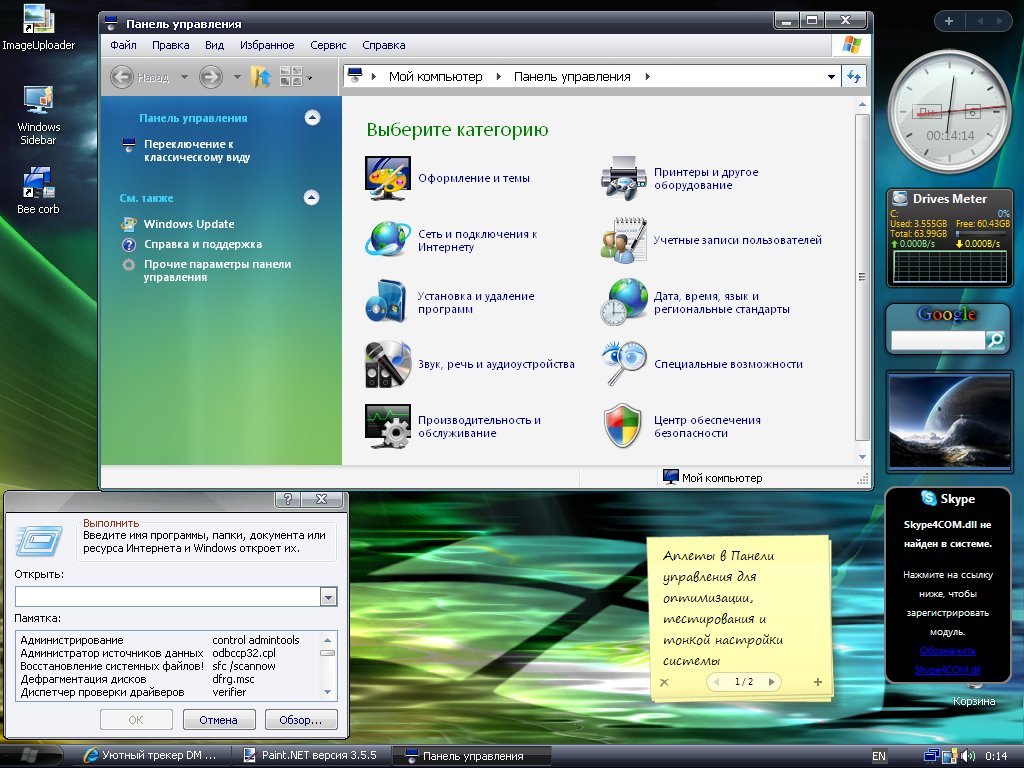1024x768 pixels.
Task: Open the Вид menu
Action: coord(214,45)
